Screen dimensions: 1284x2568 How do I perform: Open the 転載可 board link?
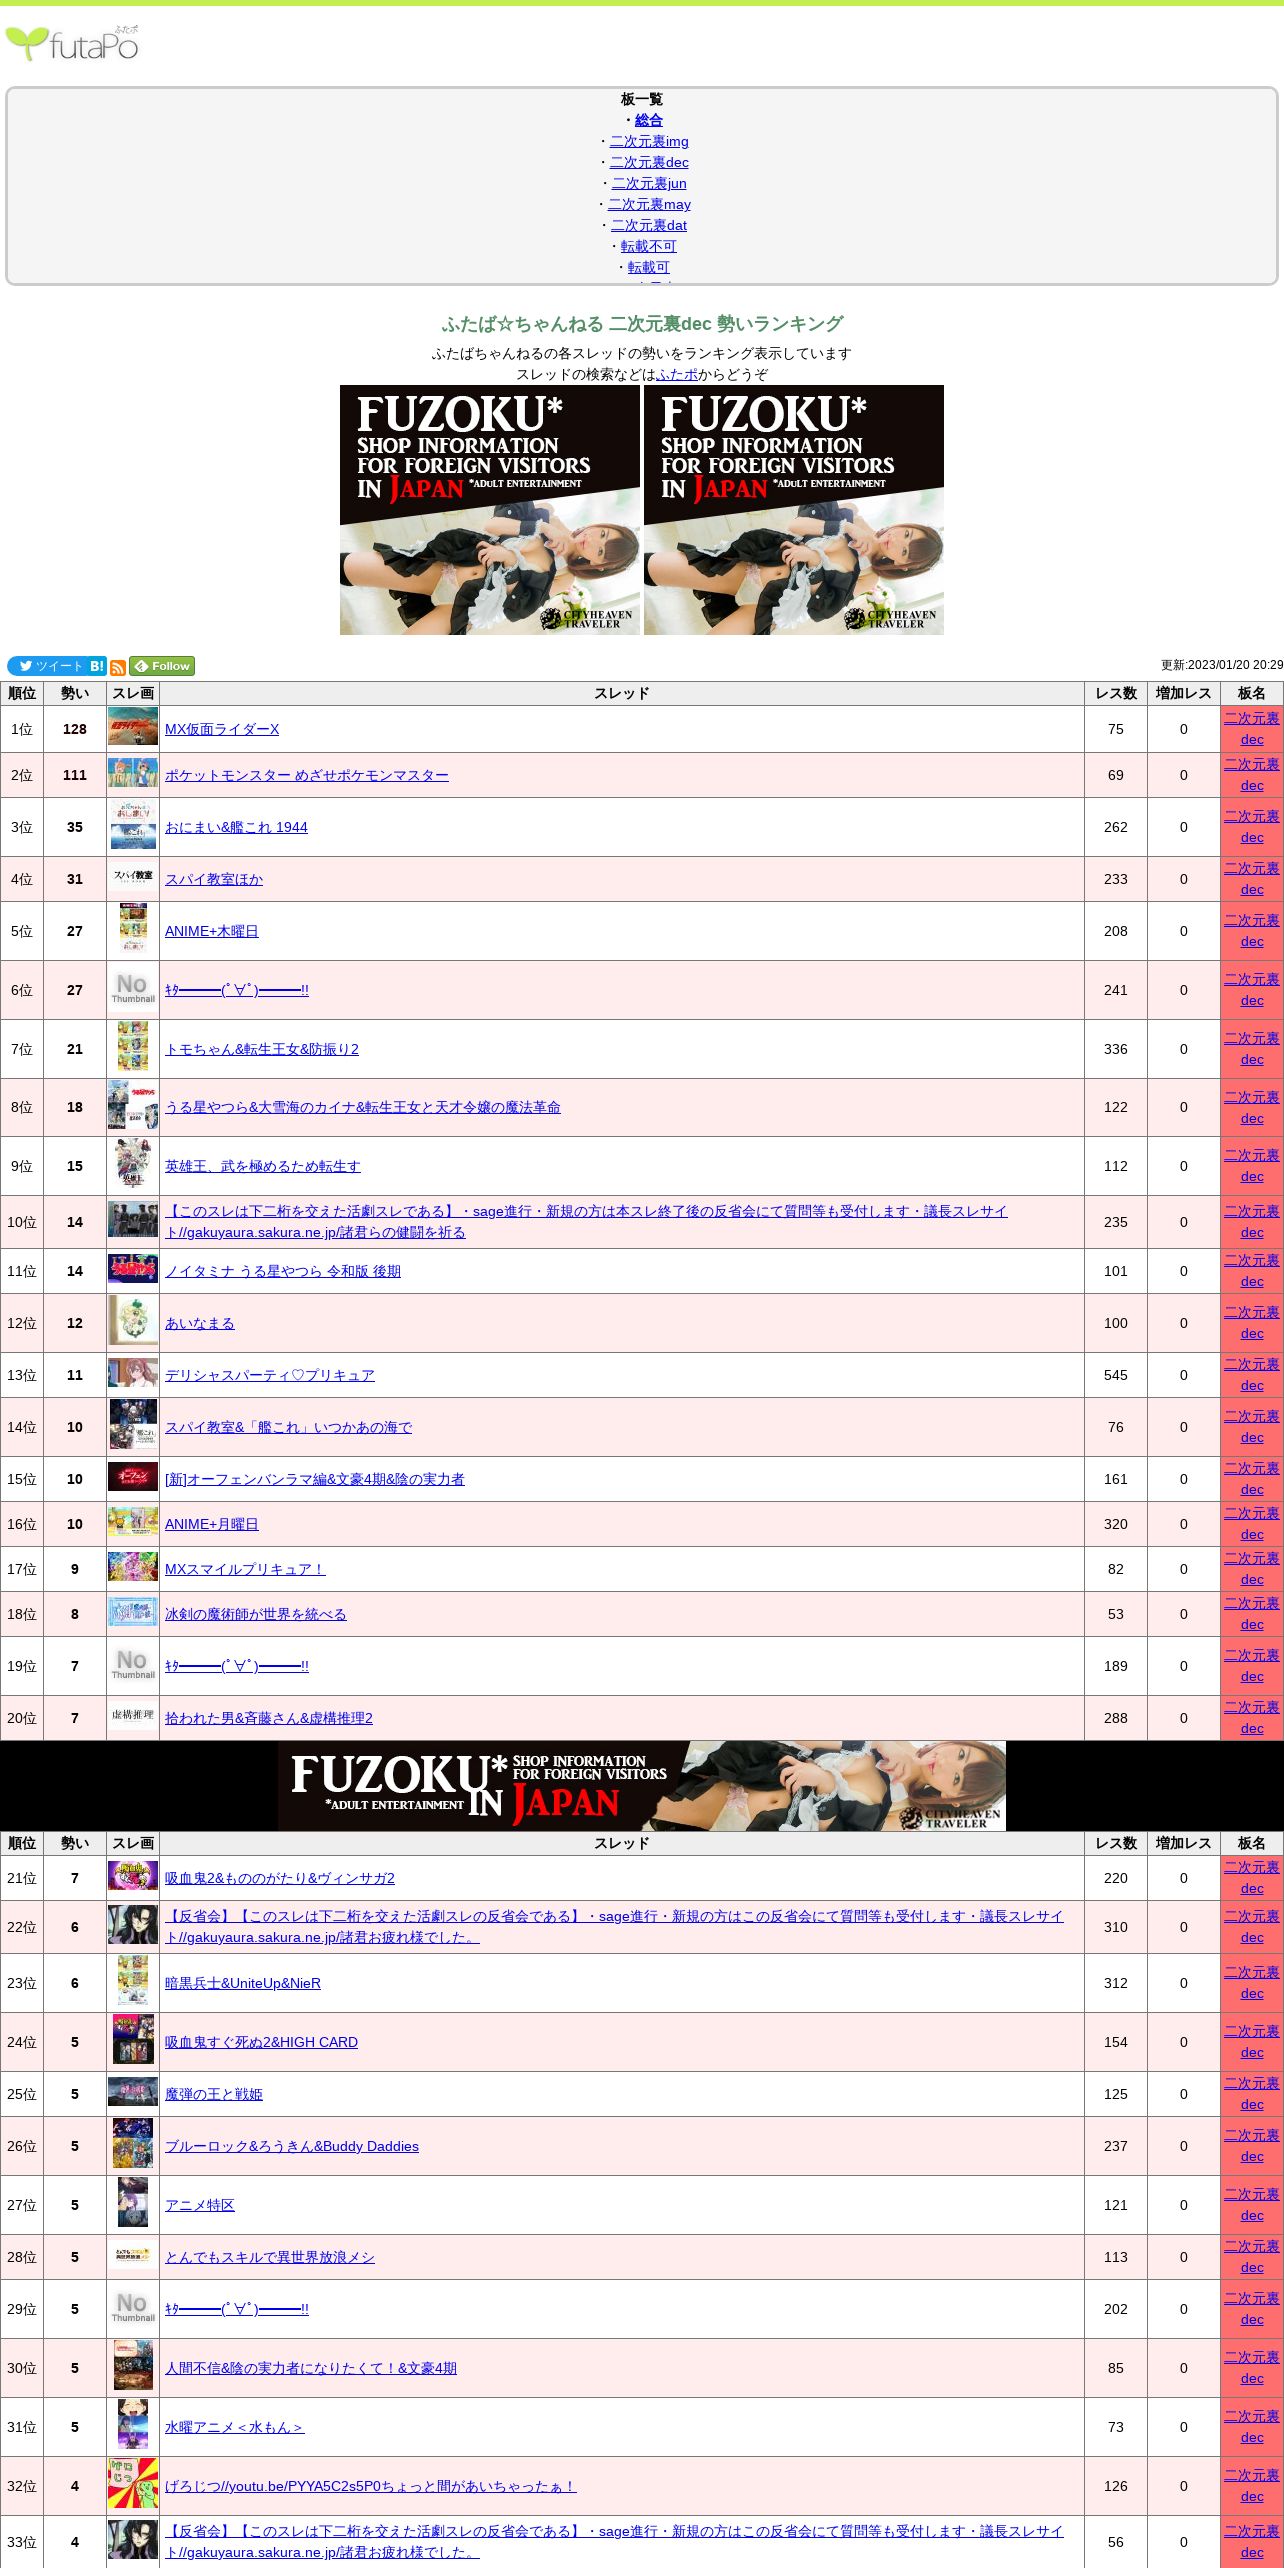[649, 267]
